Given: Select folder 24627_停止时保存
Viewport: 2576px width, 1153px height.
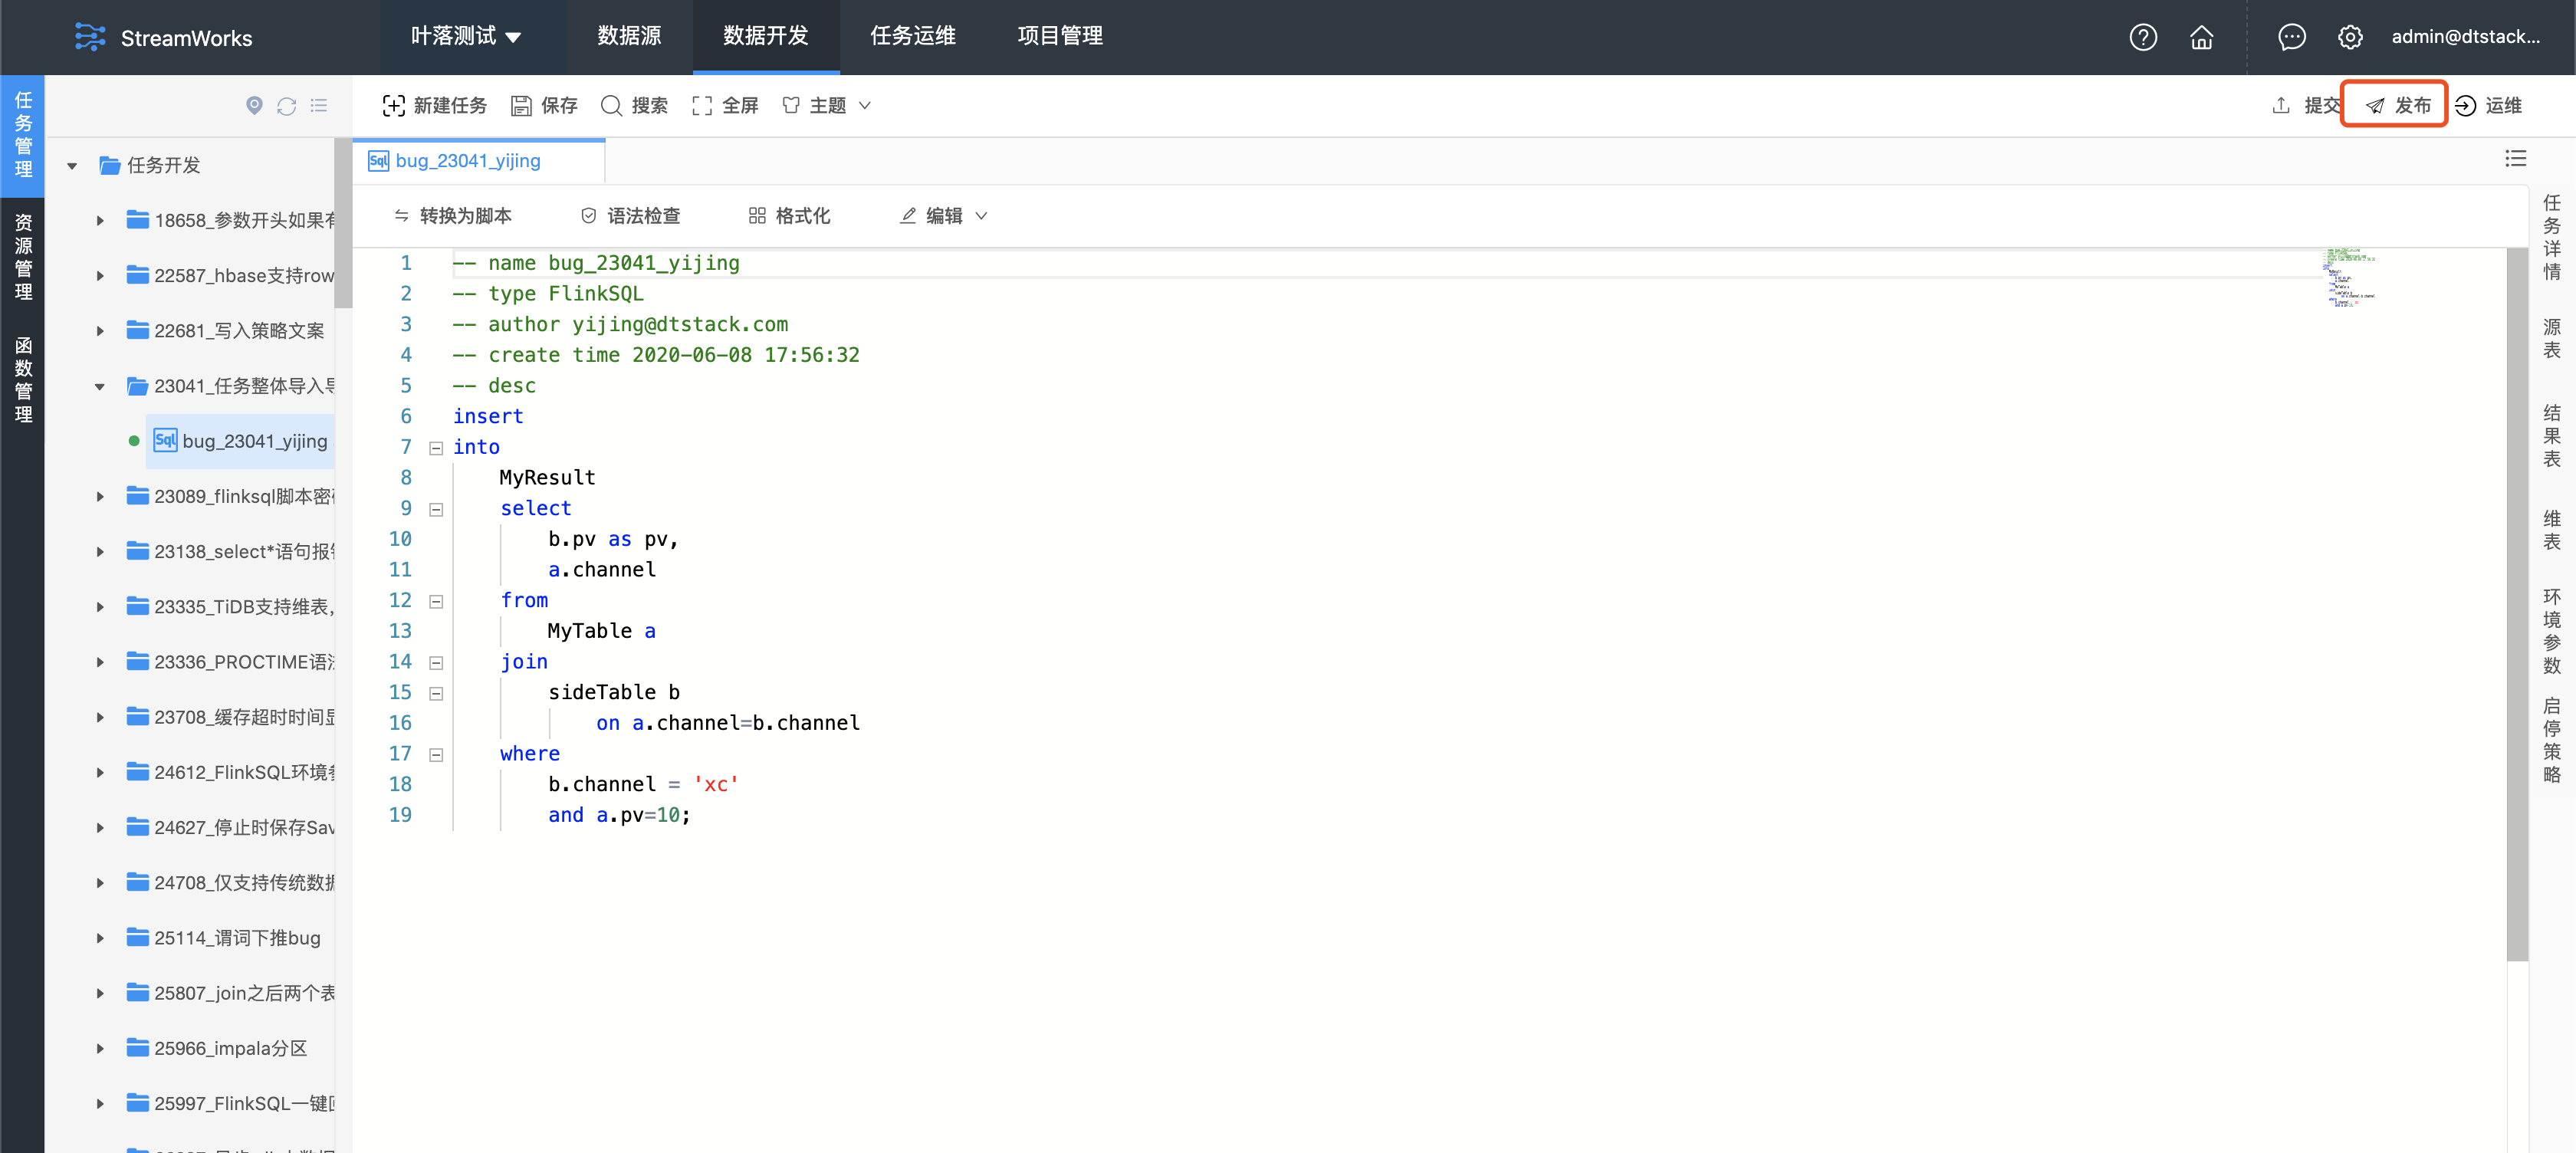Looking at the screenshot, I should tap(231, 828).
